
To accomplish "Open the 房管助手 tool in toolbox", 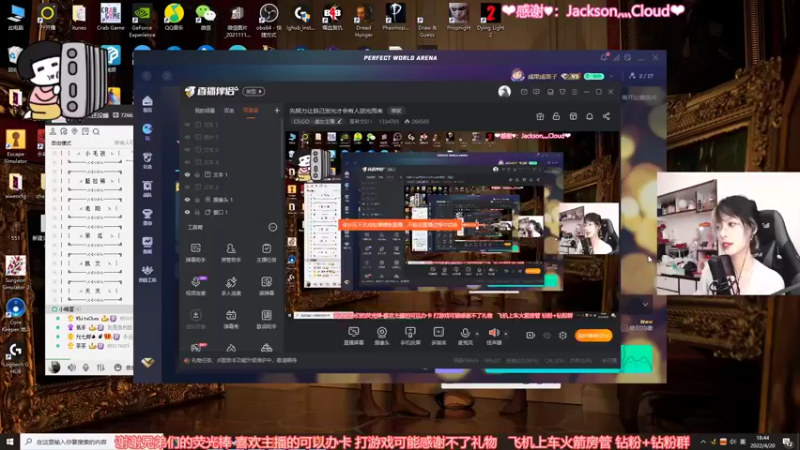I will coord(231,252).
